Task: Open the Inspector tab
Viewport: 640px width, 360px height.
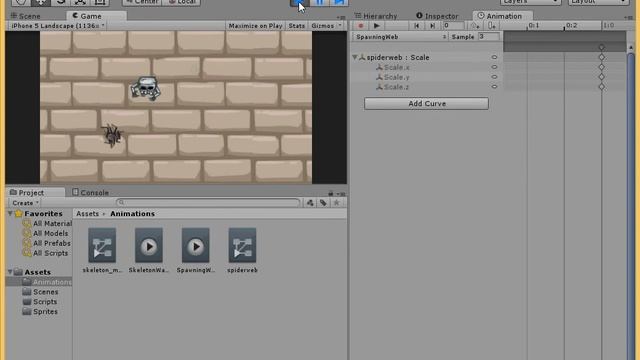Action: [437, 16]
